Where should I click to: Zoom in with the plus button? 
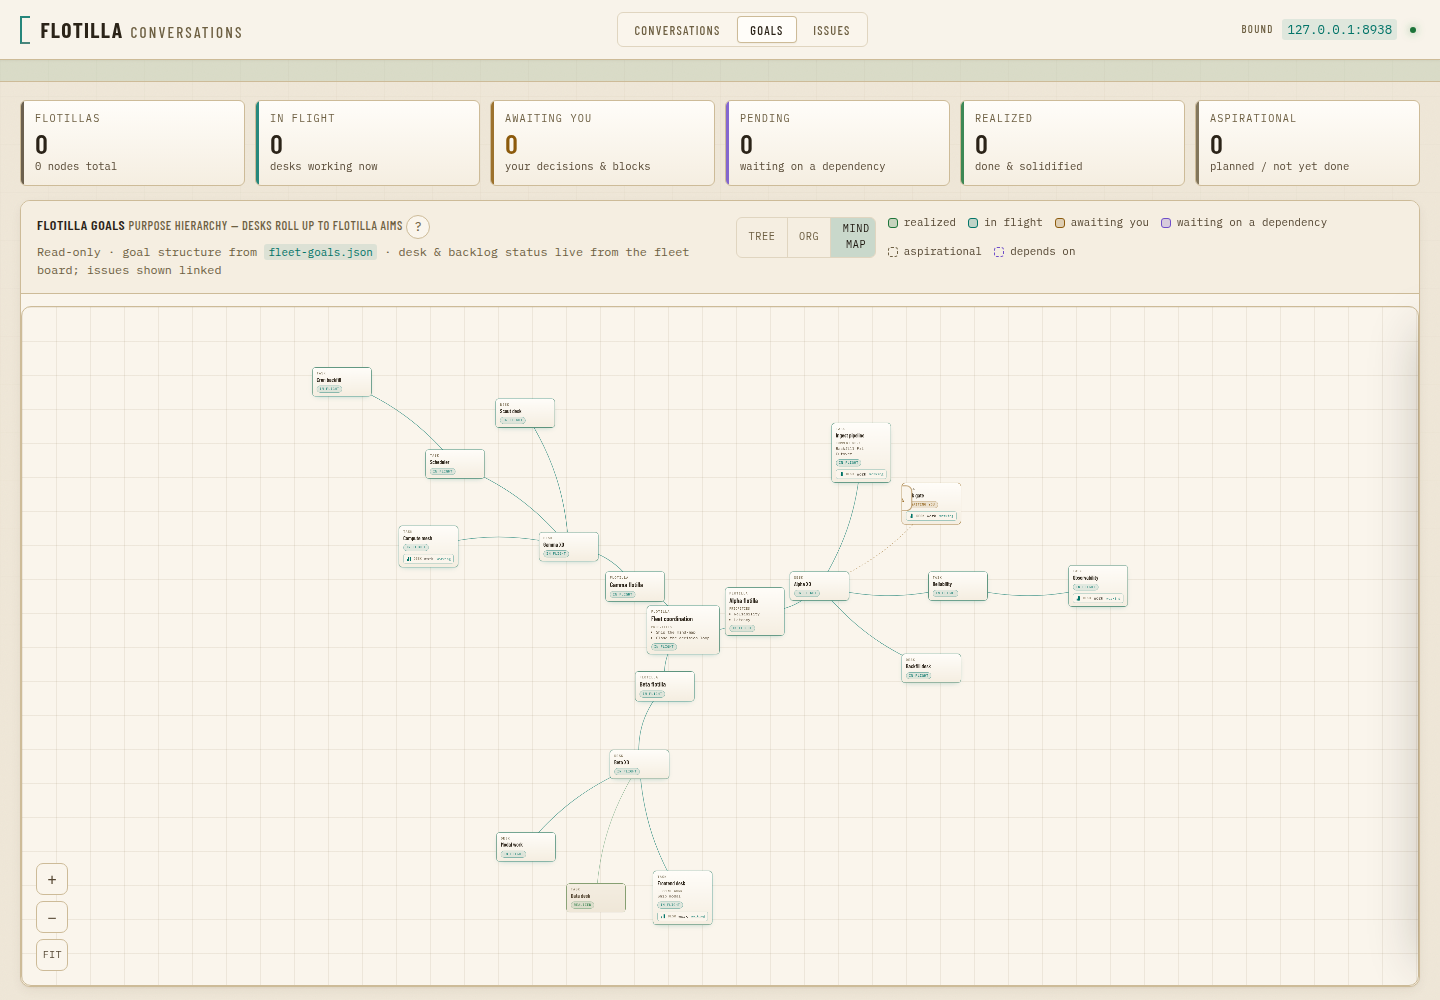(x=52, y=880)
